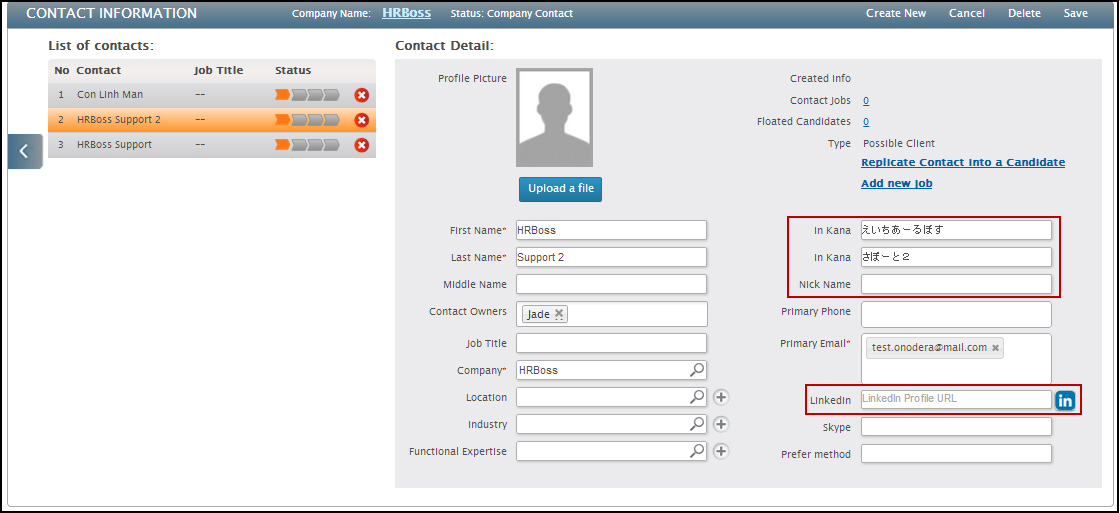Click the Functional Expertise lookup field
The width and height of the screenshot is (1120, 513).
pos(611,452)
